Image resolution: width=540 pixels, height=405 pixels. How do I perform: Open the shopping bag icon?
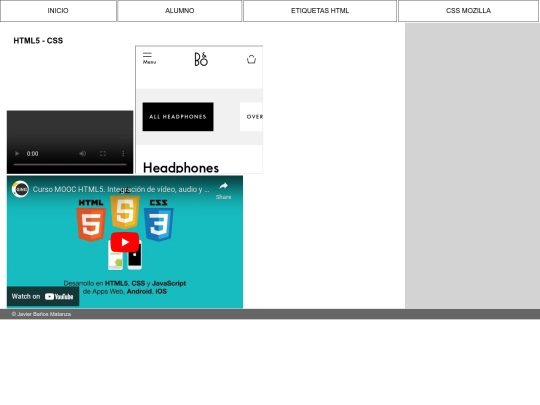[x=251, y=59]
